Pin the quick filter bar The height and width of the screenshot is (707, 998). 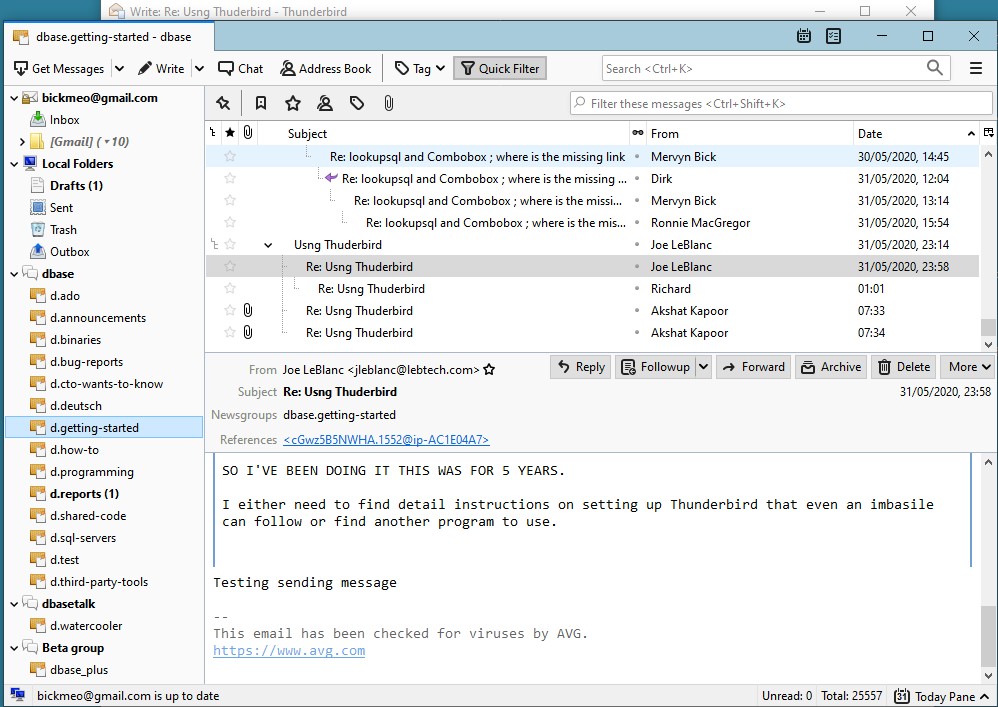pos(223,103)
